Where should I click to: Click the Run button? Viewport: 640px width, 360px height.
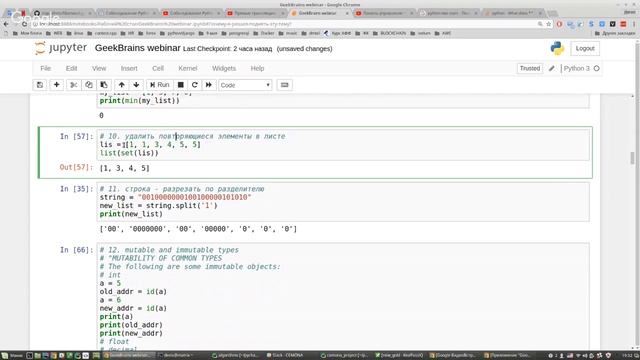pyautogui.click(x=159, y=85)
